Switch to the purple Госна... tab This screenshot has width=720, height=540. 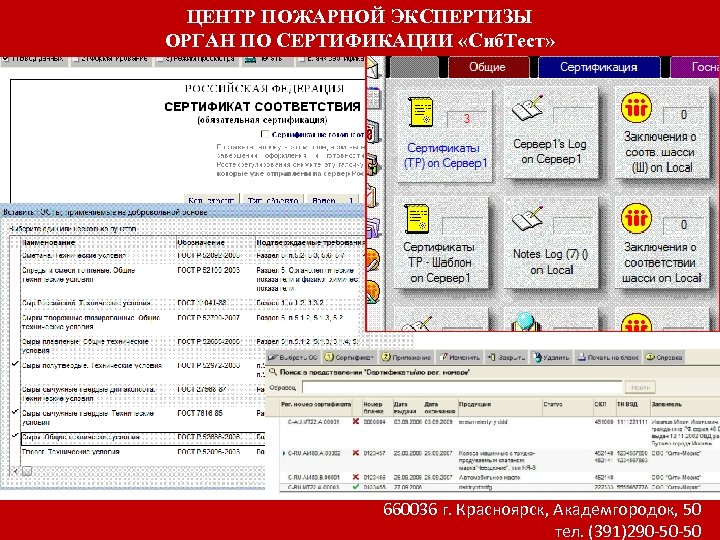pyautogui.click(x=696, y=67)
